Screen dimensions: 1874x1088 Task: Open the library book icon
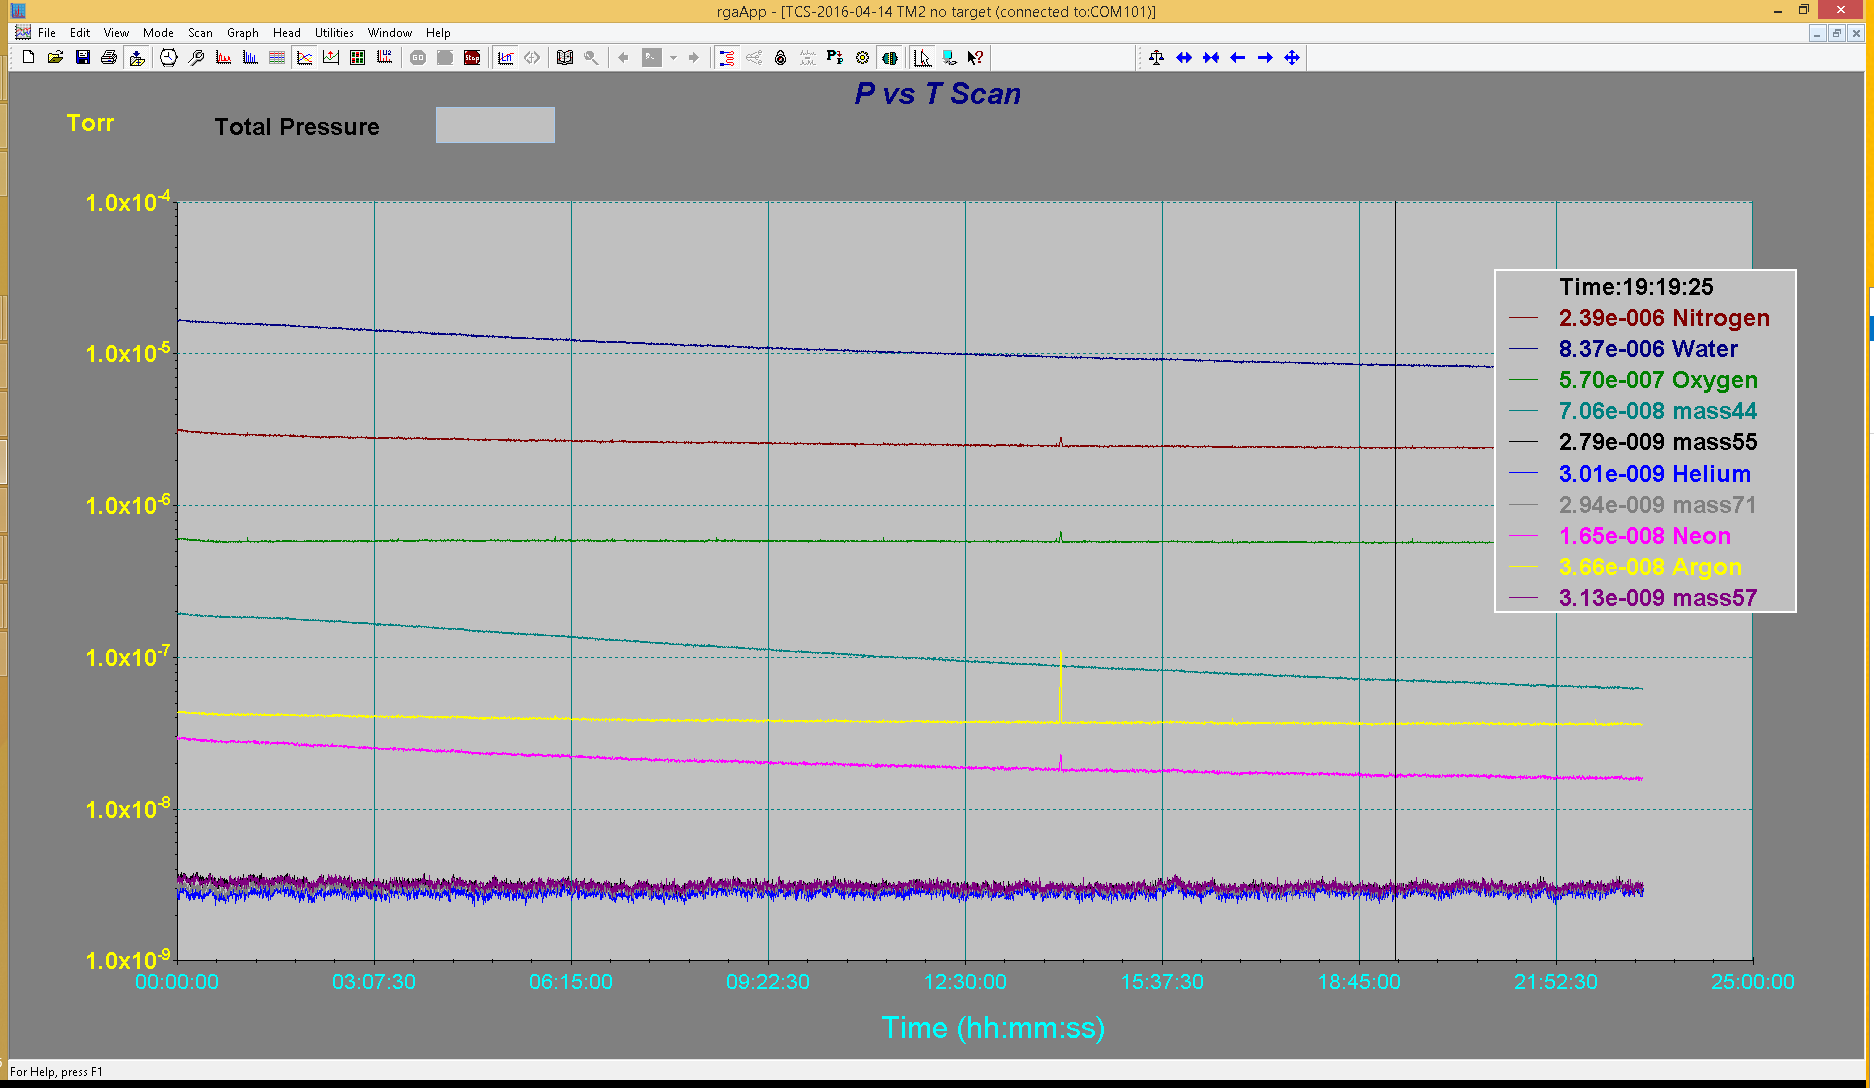pos(565,58)
